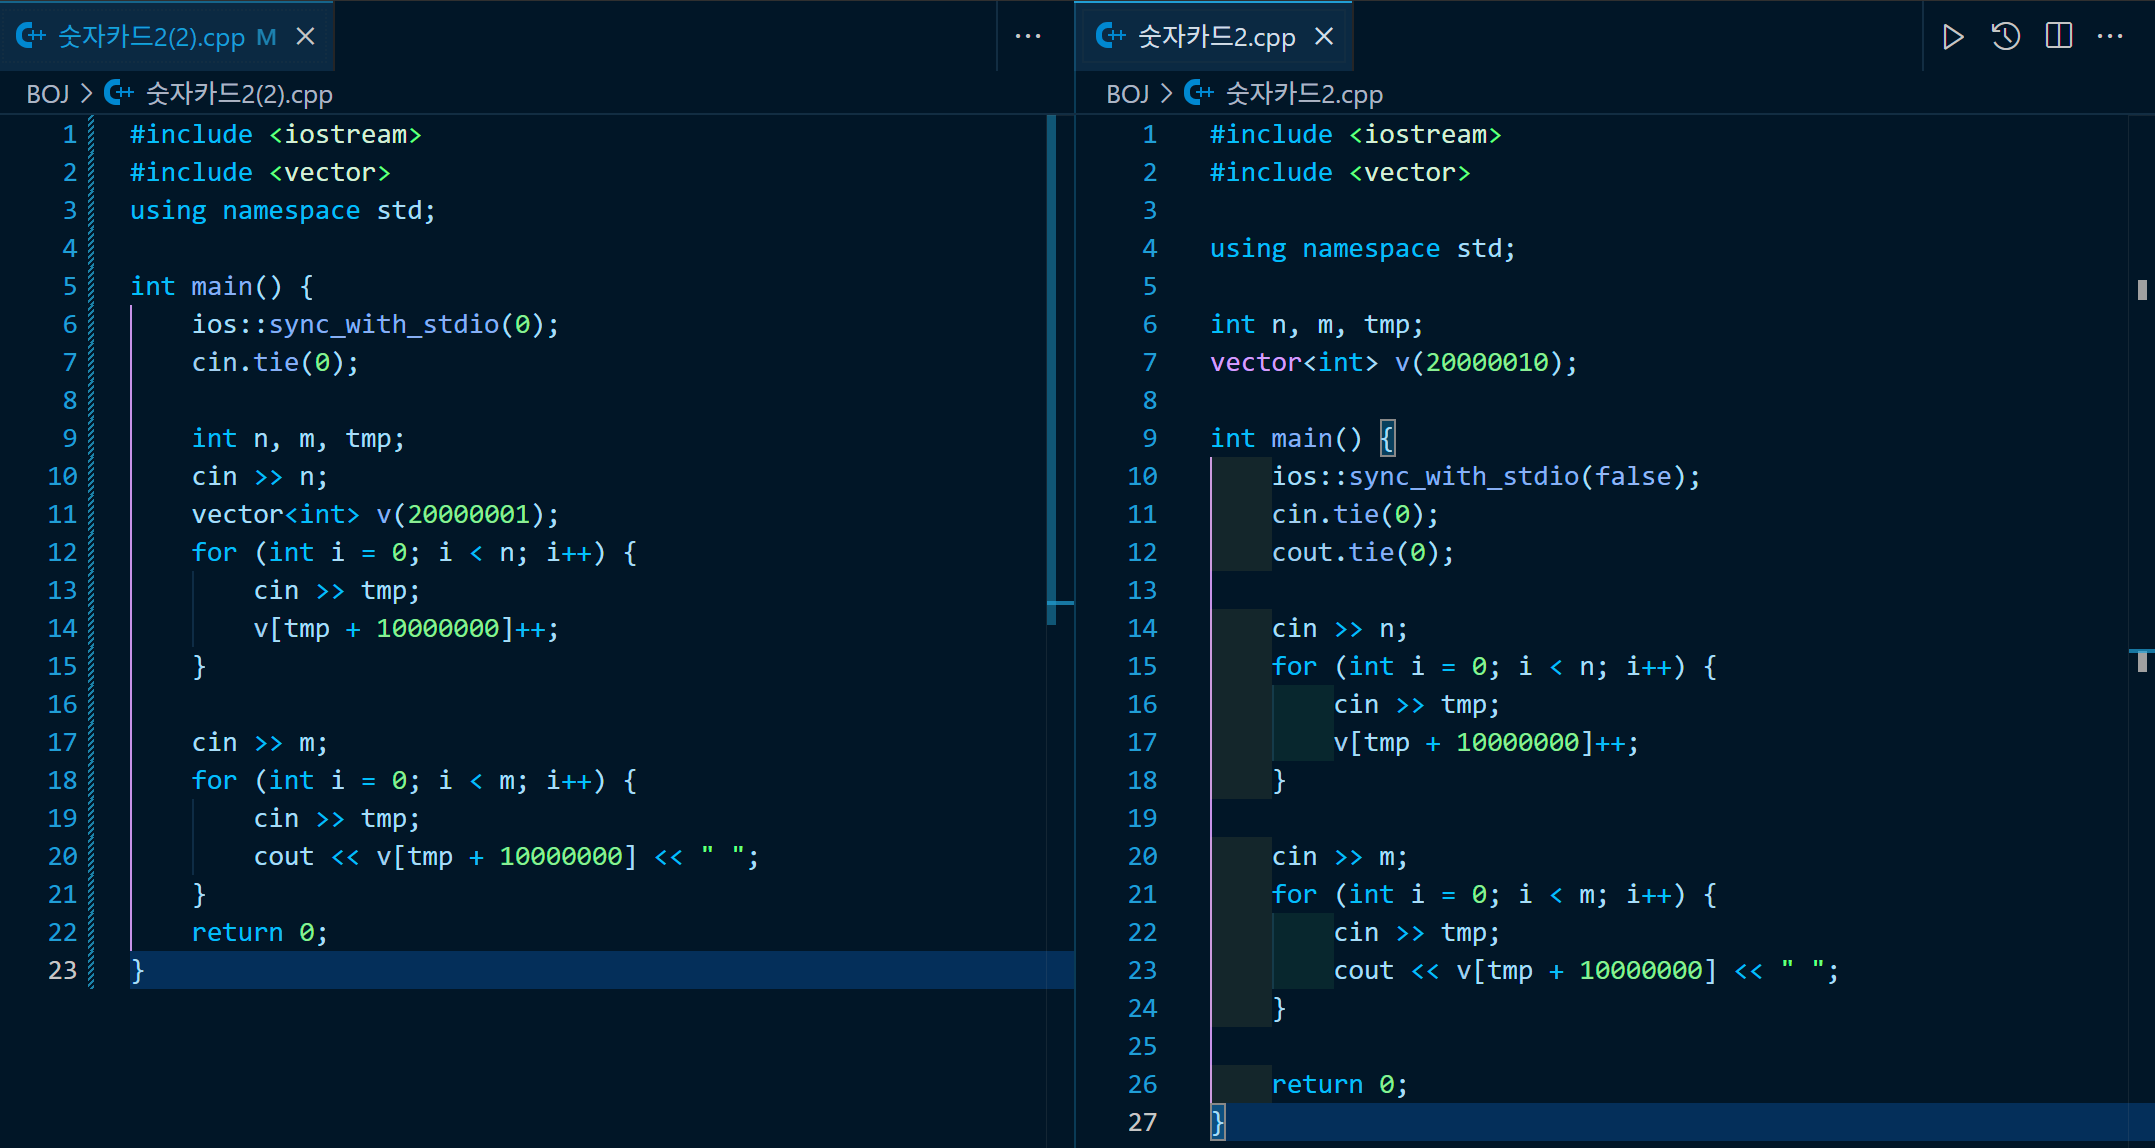This screenshot has width=2155, height=1148.
Task: Click 'cin >> n;' line in left editor
Action: click(260, 477)
